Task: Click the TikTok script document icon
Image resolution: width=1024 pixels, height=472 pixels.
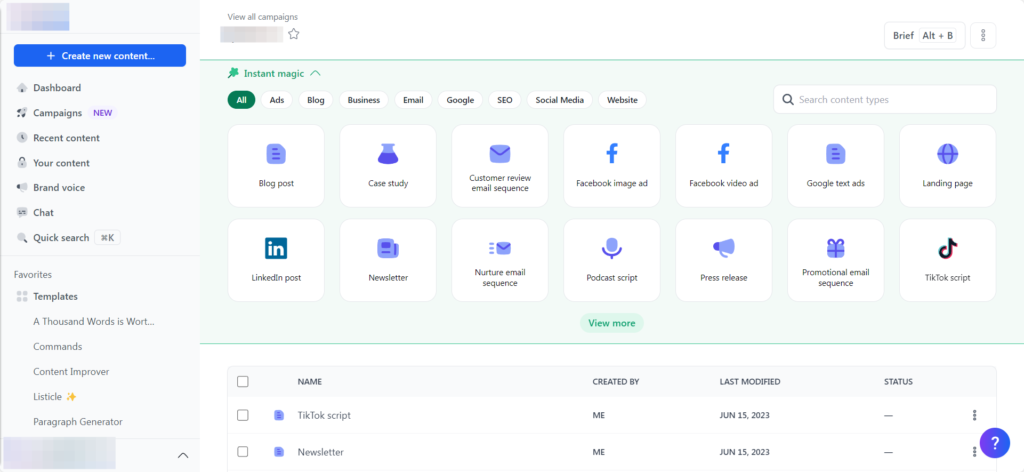Action: click(x=279, y=415)
